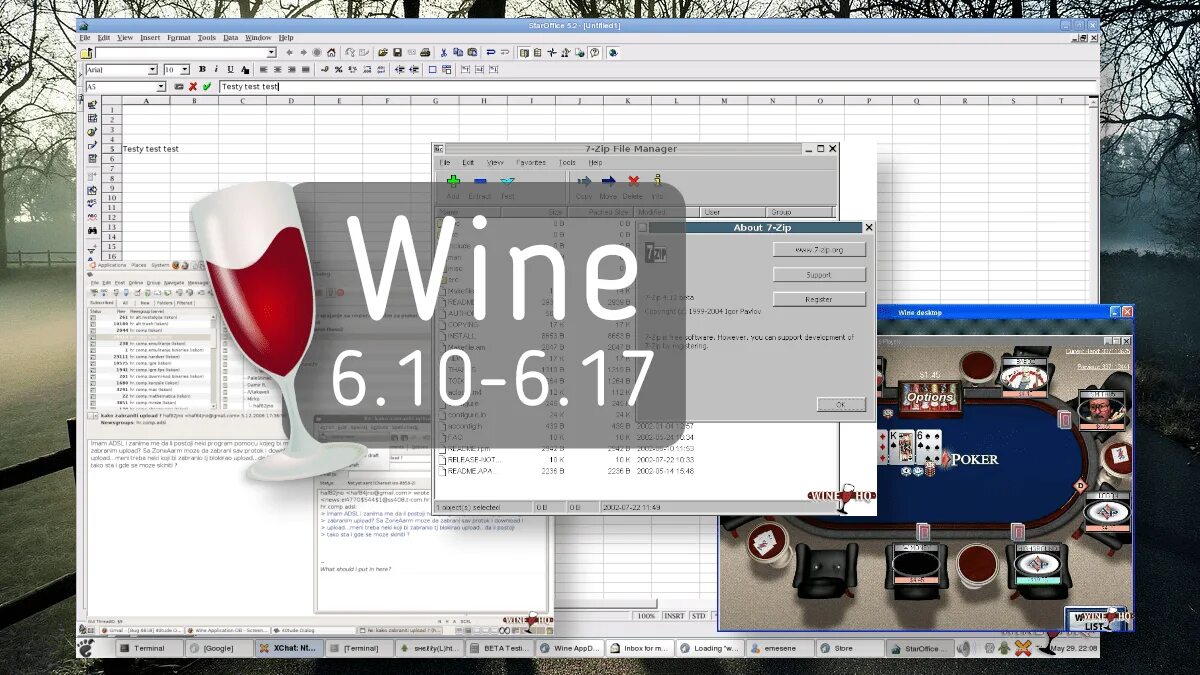Open the font size 10 dropdown
The height and width of the screenshot is (675, 1200).
point(185,70)
